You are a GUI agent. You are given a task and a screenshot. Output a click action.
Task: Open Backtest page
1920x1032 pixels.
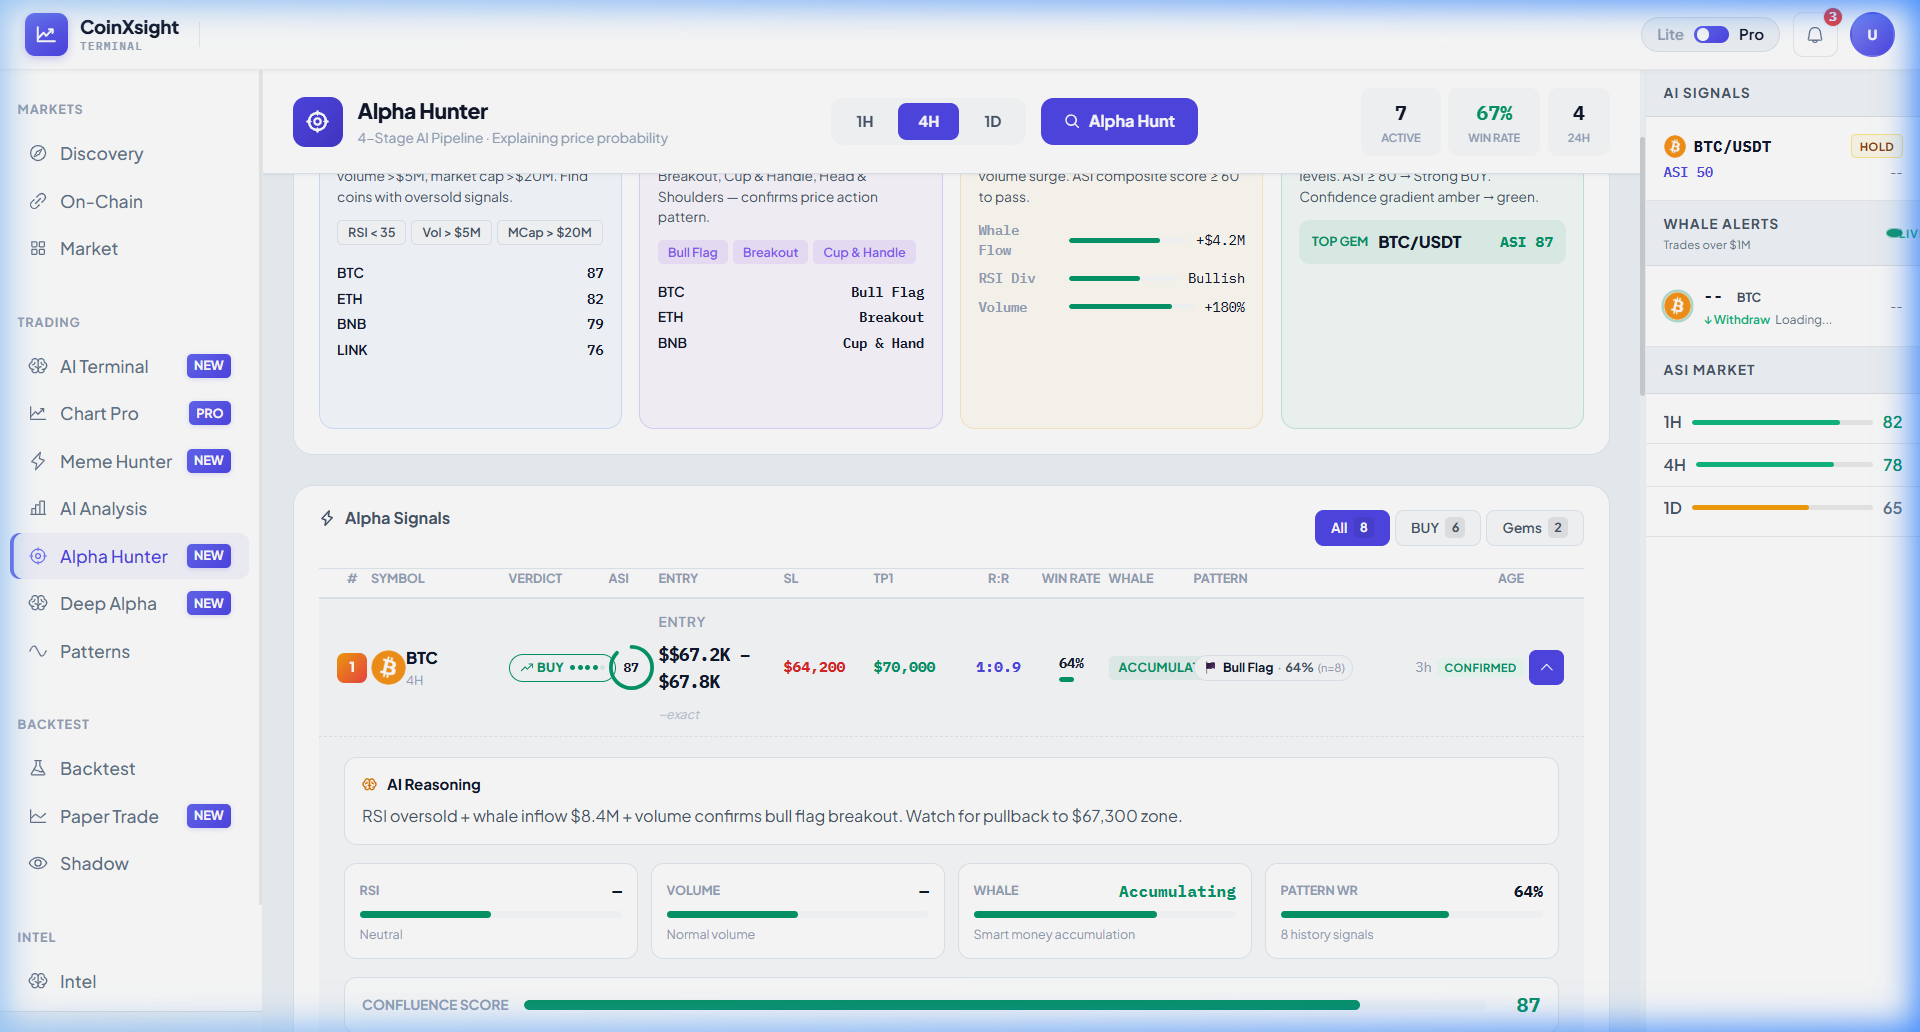coord(130,769)
